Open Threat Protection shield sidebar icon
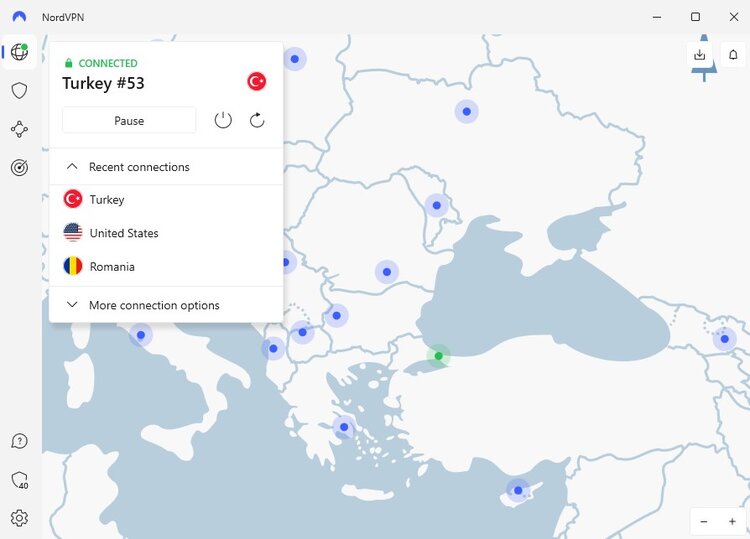 pos(19,90)
